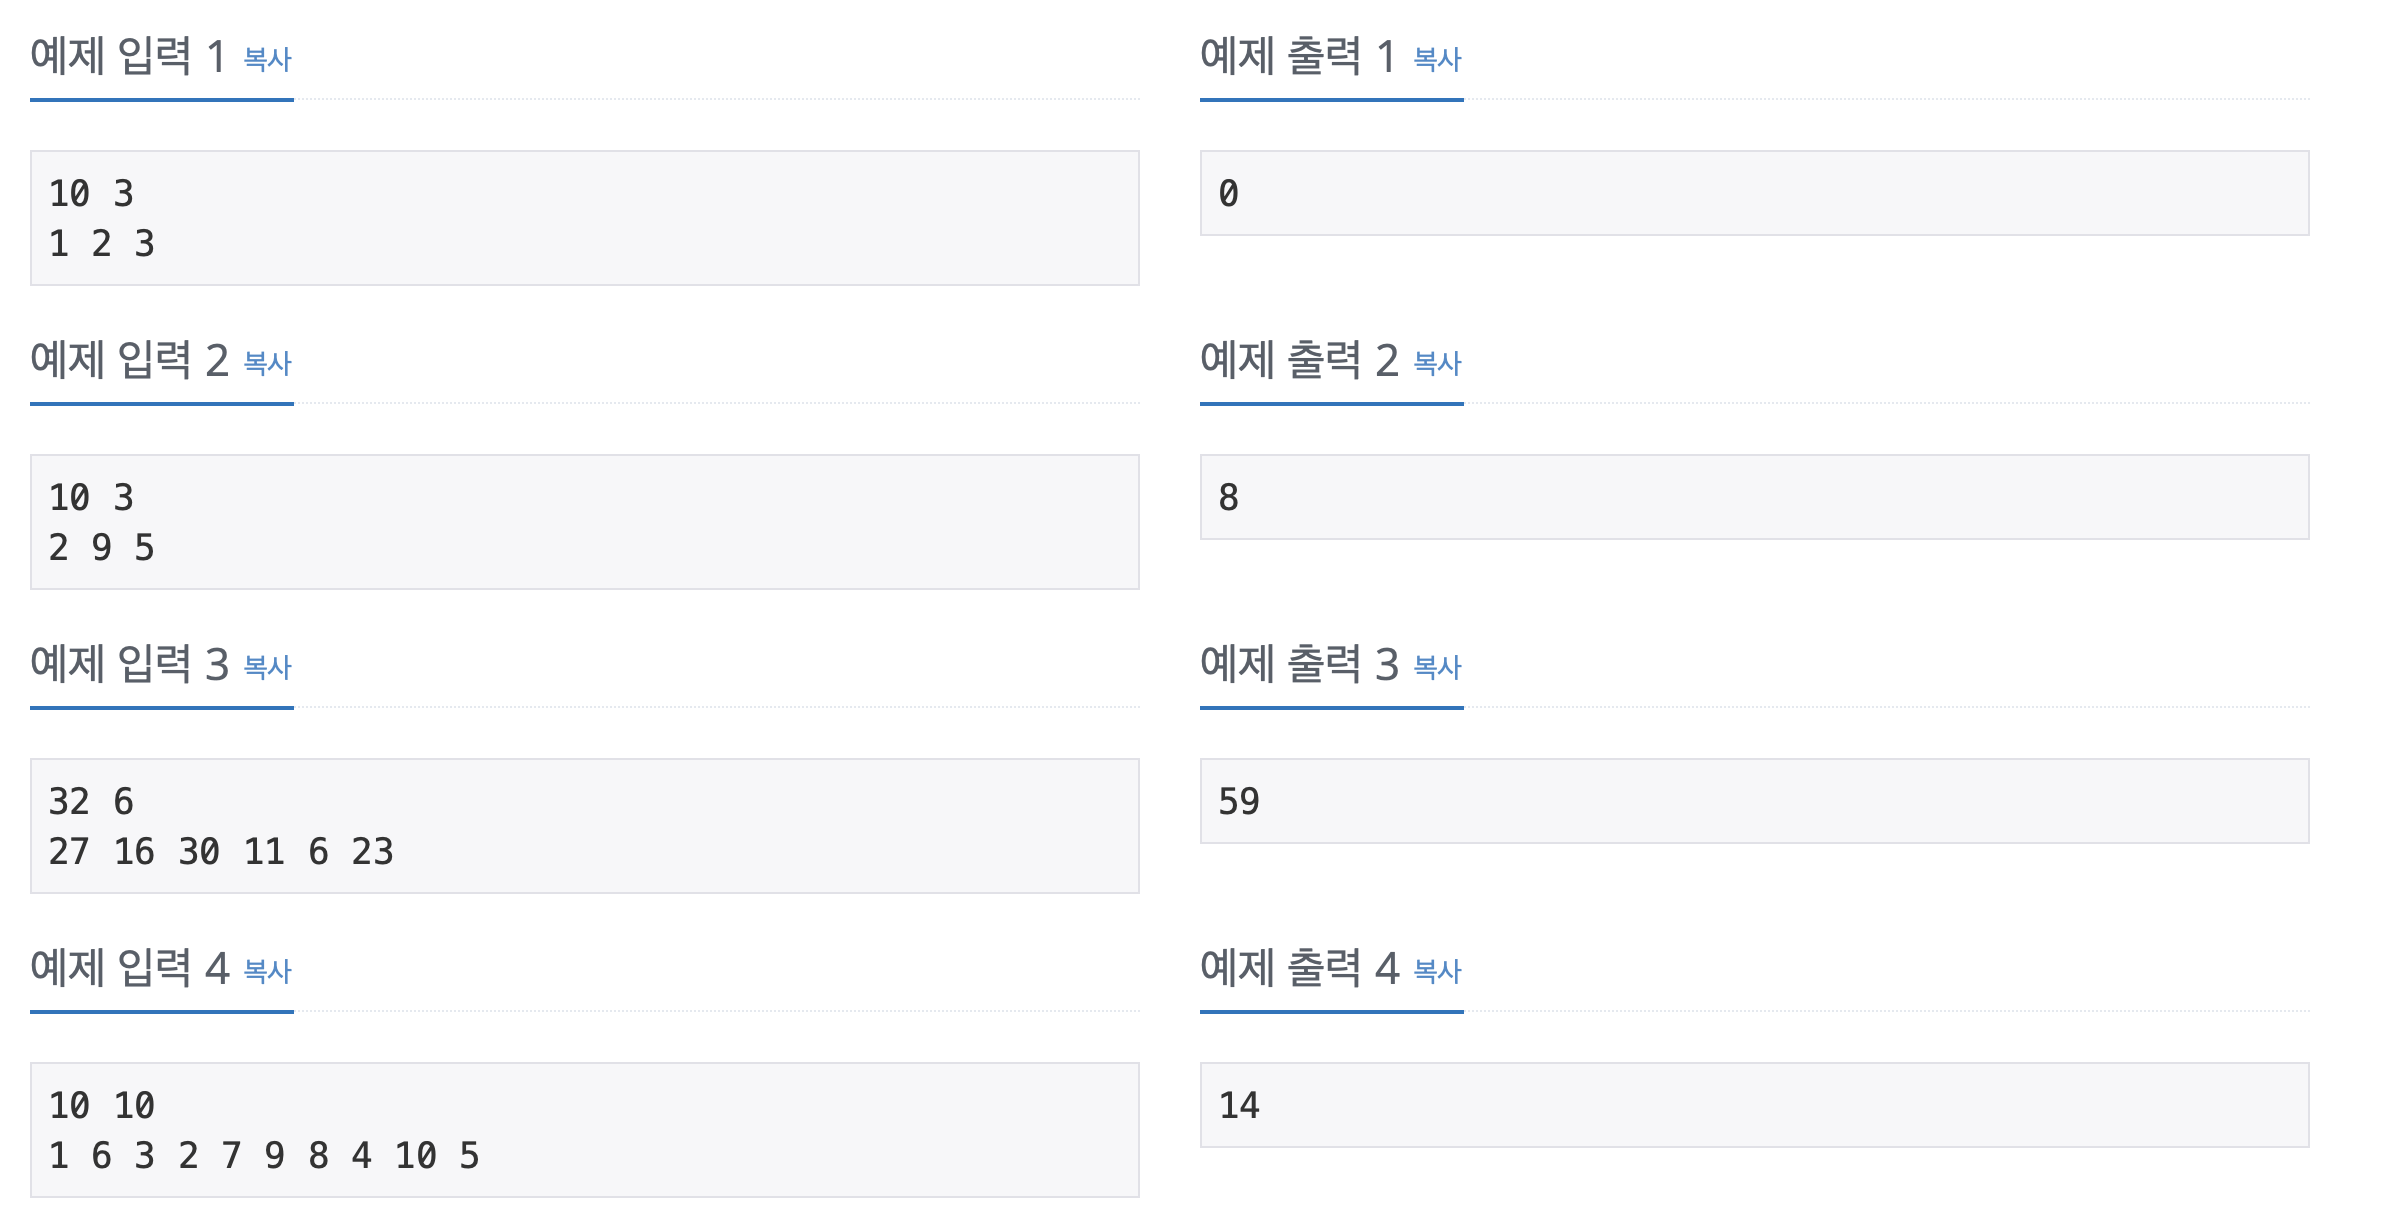Click the 예제 입력 3 heading
The image size is (2390, 1220).
pos(130,664)
